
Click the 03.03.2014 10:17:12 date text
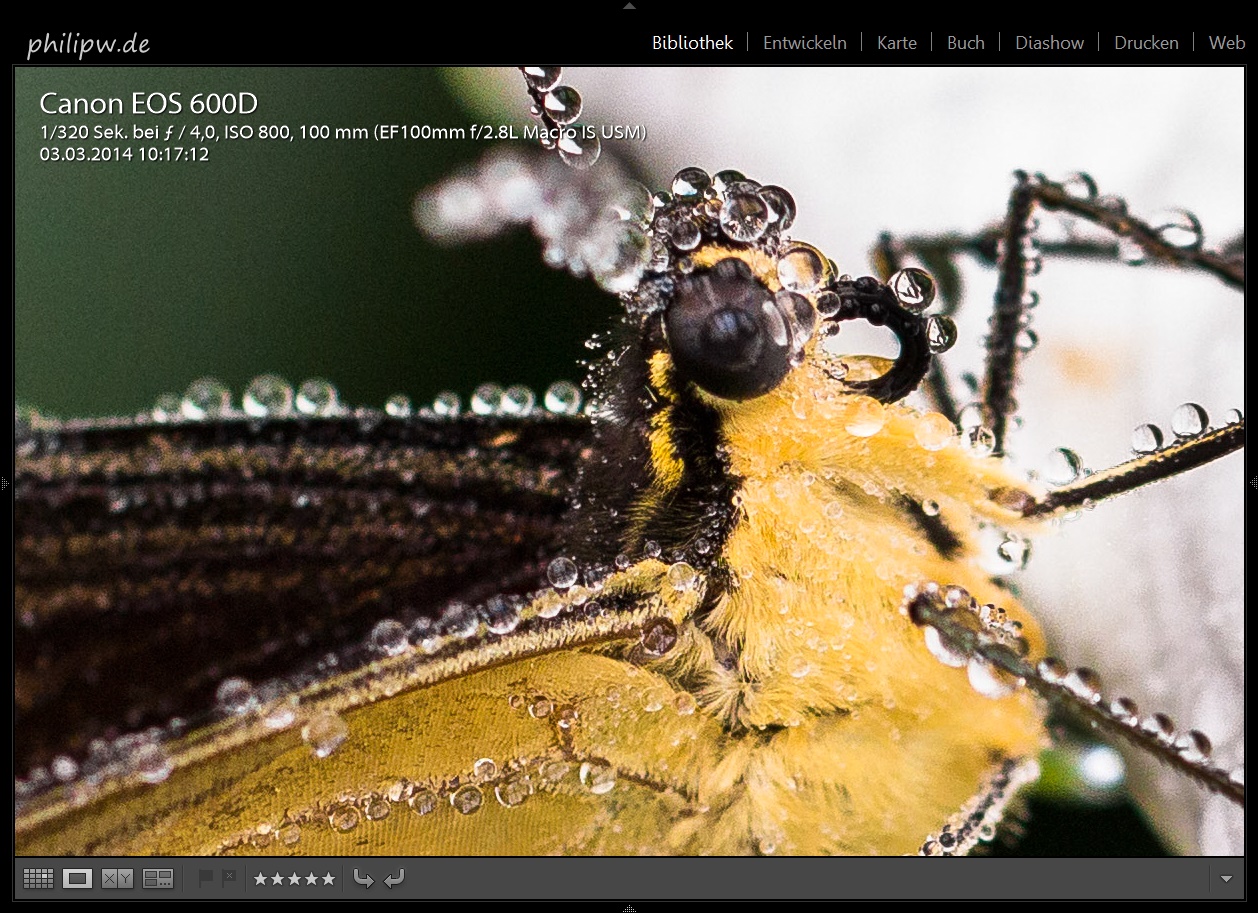[124, 154]
